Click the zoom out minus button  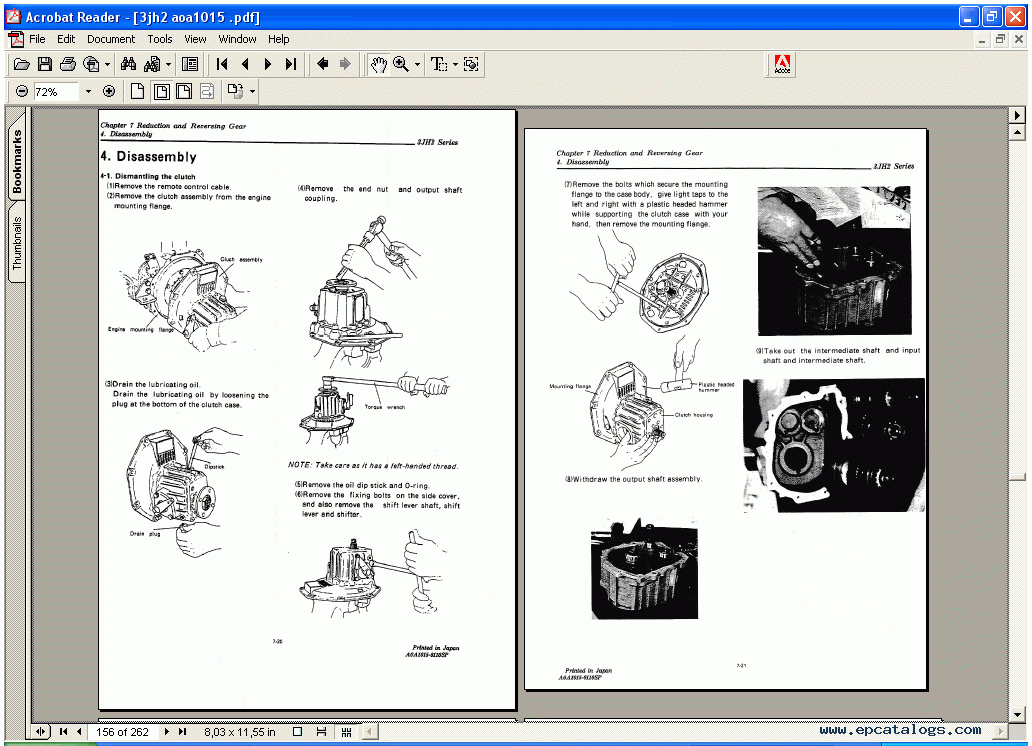pos(22,92)
